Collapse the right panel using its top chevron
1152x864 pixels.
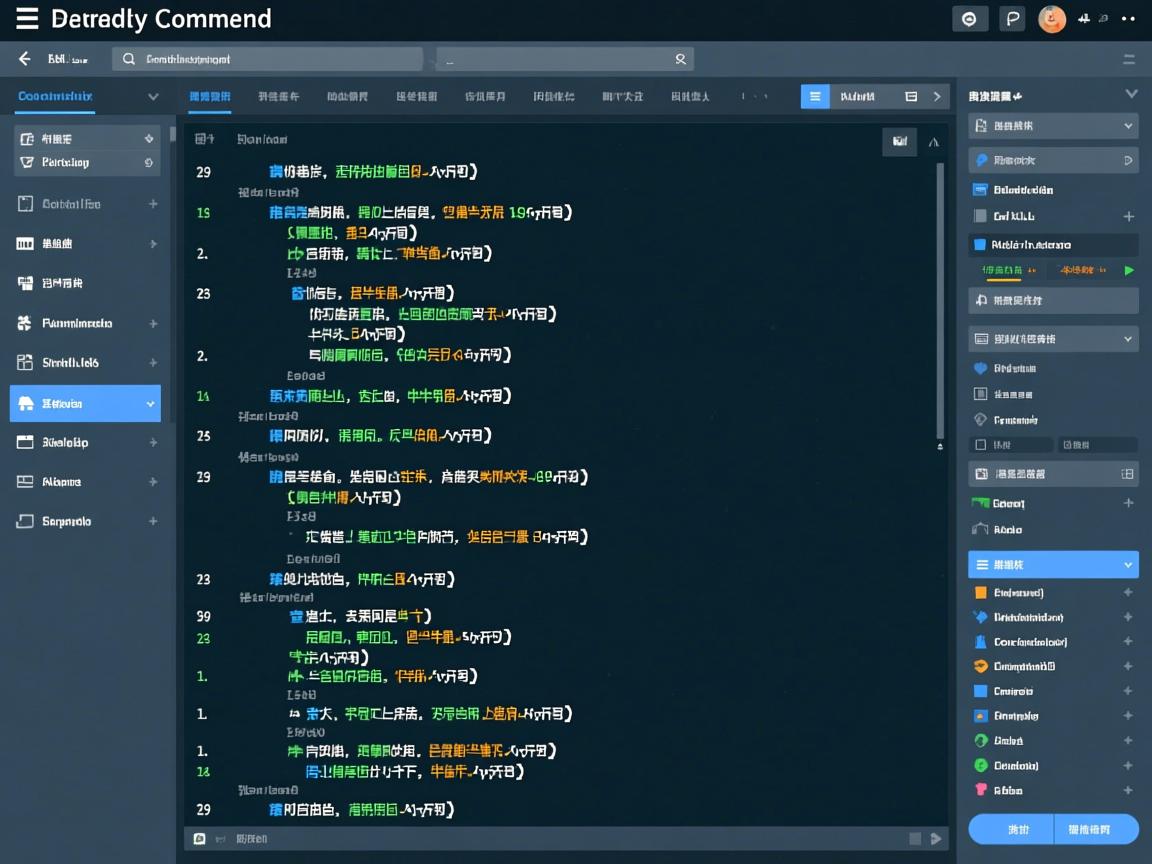pos(1131,95)
